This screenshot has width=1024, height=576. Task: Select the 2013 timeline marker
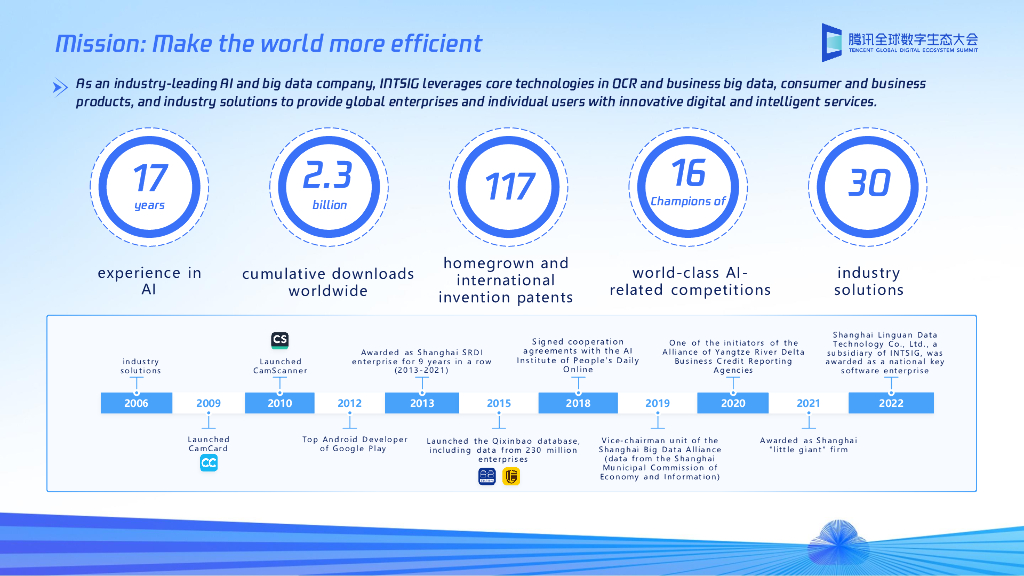tap(422, 403)
